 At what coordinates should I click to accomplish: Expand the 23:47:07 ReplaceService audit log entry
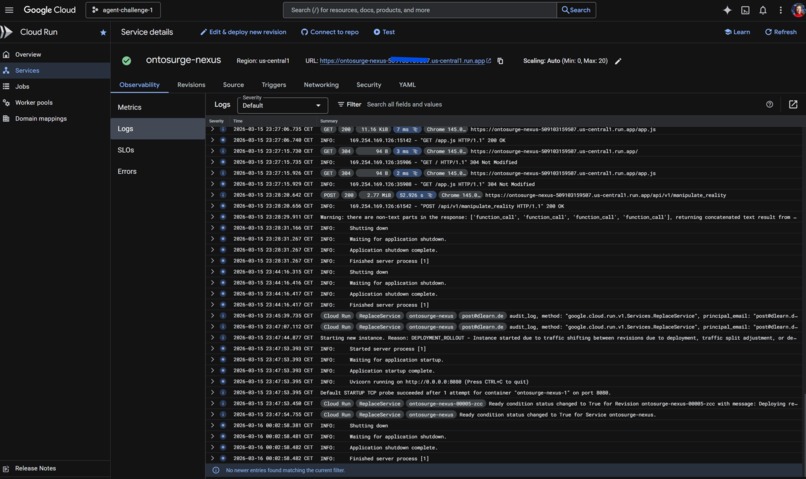click(x=212, y=327)
